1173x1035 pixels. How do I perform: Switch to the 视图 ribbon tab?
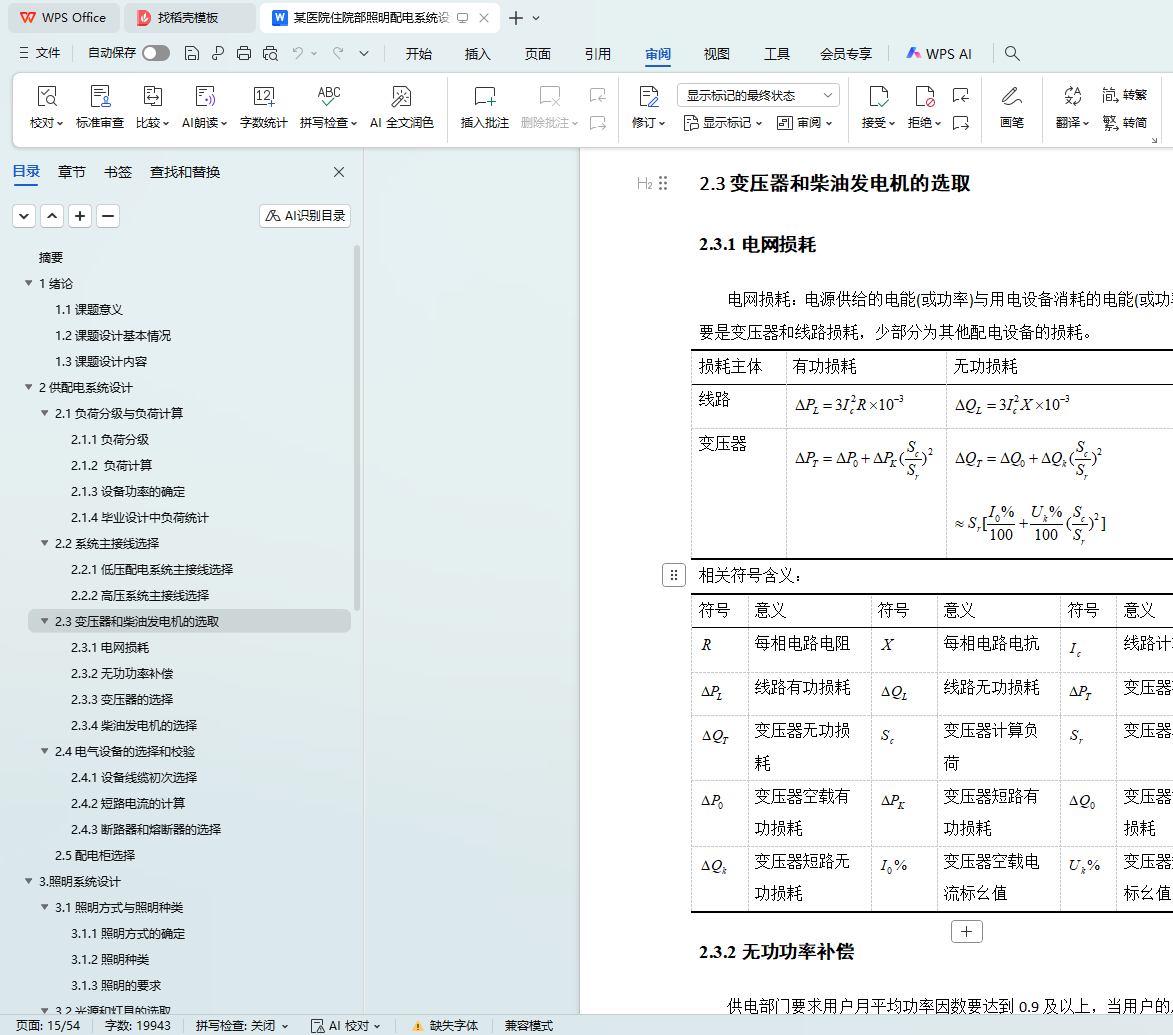click(717, 54)
